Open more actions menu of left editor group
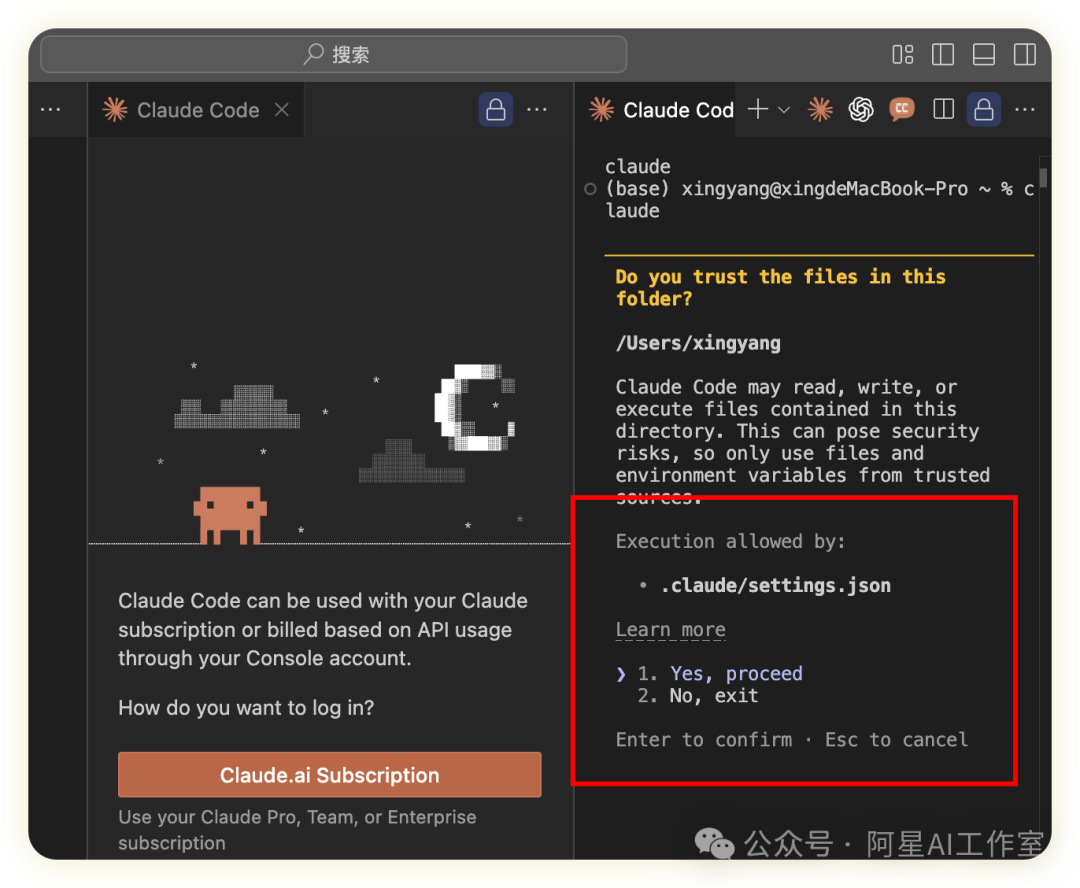 point(537,110)
